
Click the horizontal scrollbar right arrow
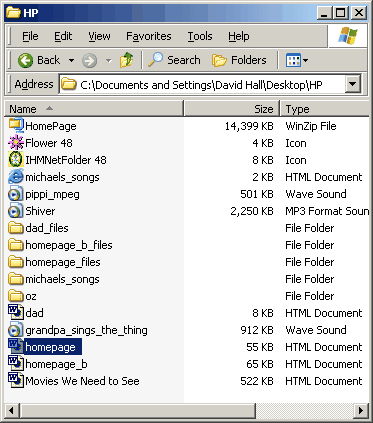point(361,410)
